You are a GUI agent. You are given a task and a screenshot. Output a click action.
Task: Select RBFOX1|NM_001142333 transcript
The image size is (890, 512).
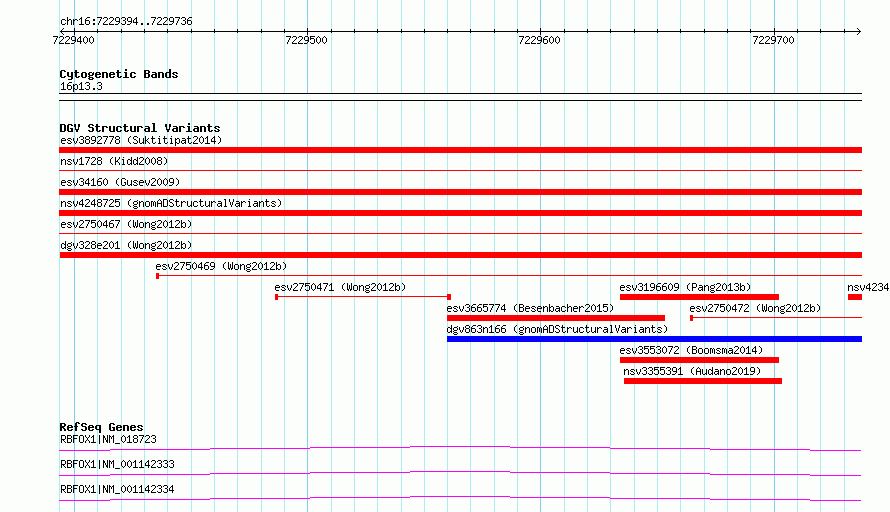coord(460,473)
